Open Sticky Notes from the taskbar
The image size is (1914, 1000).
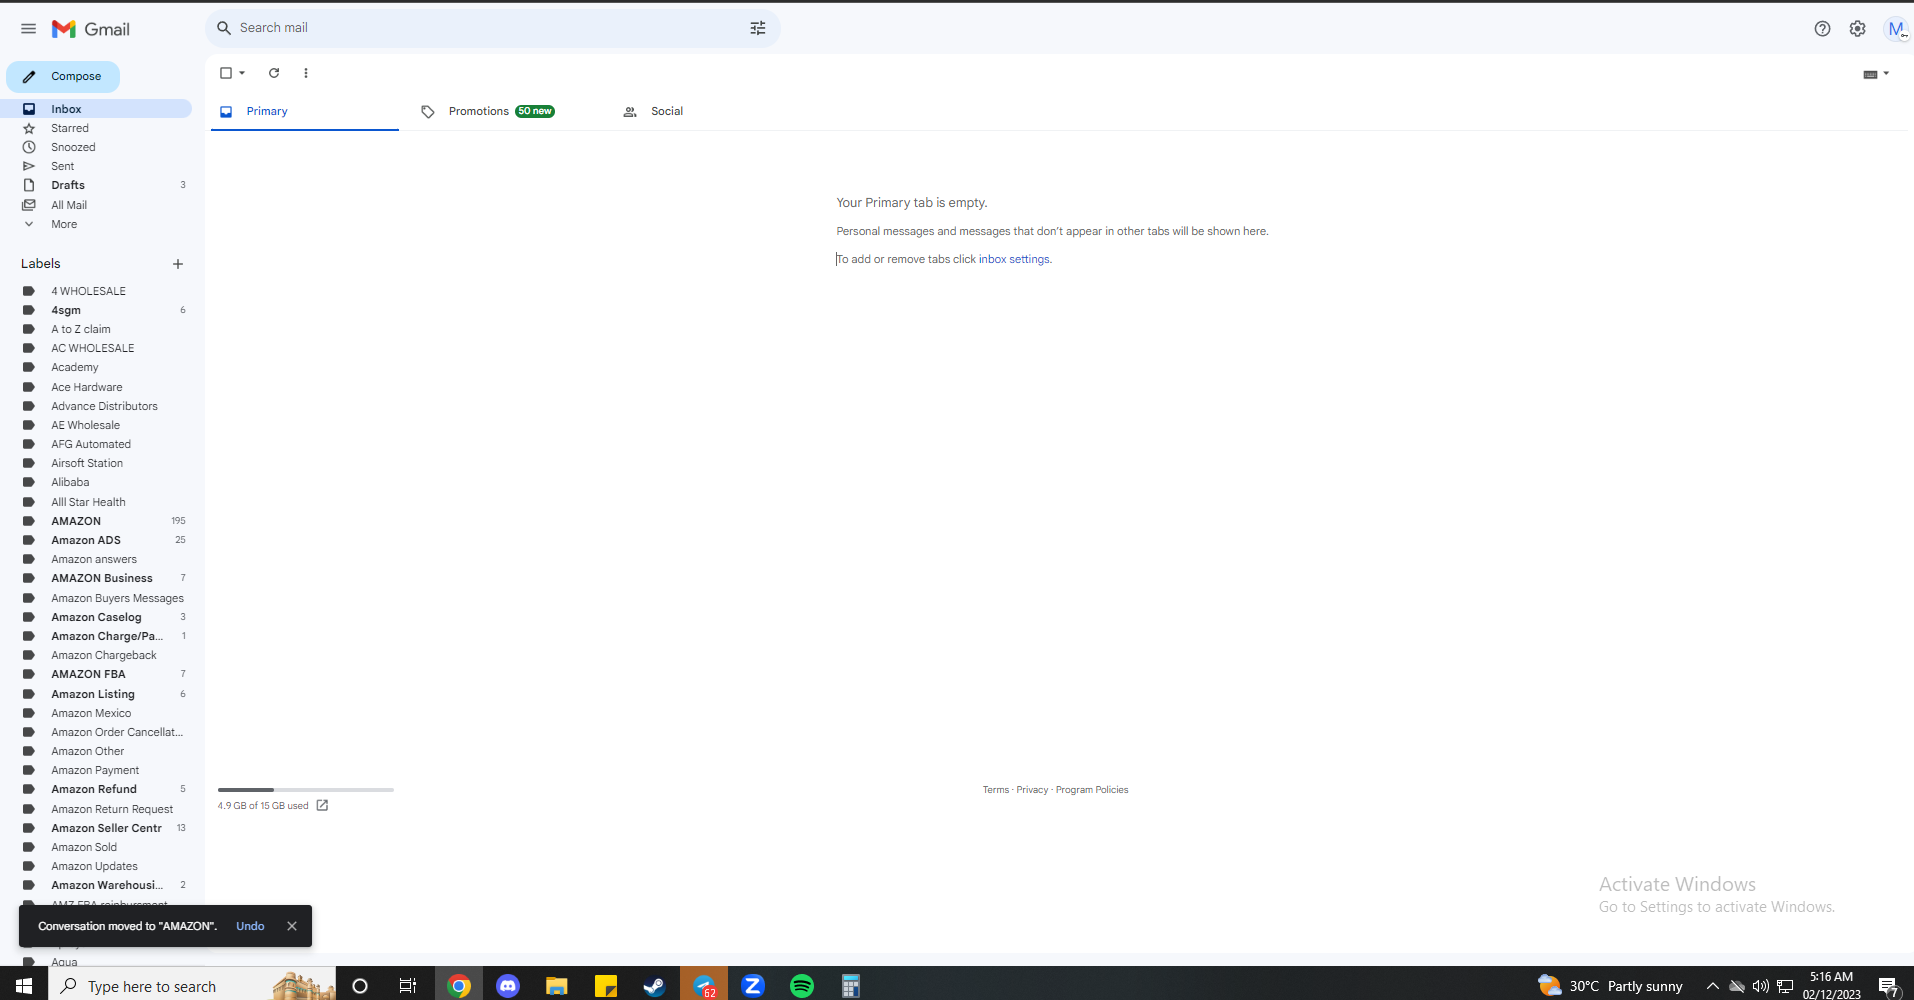tap(606, 985)
